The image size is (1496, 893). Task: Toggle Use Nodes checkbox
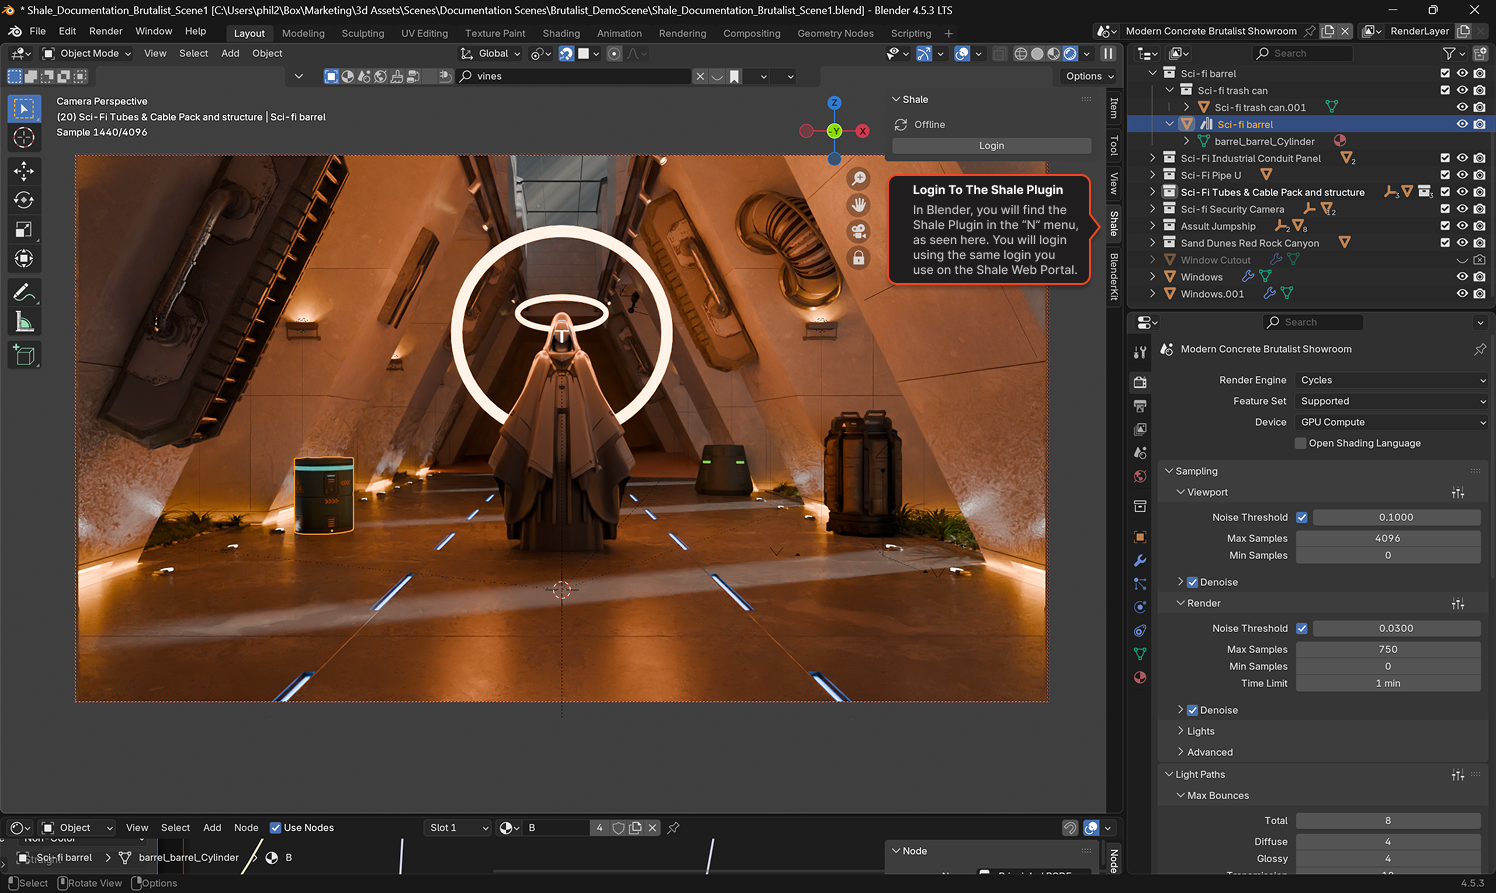pyautogui.click(x=276, y=828)
